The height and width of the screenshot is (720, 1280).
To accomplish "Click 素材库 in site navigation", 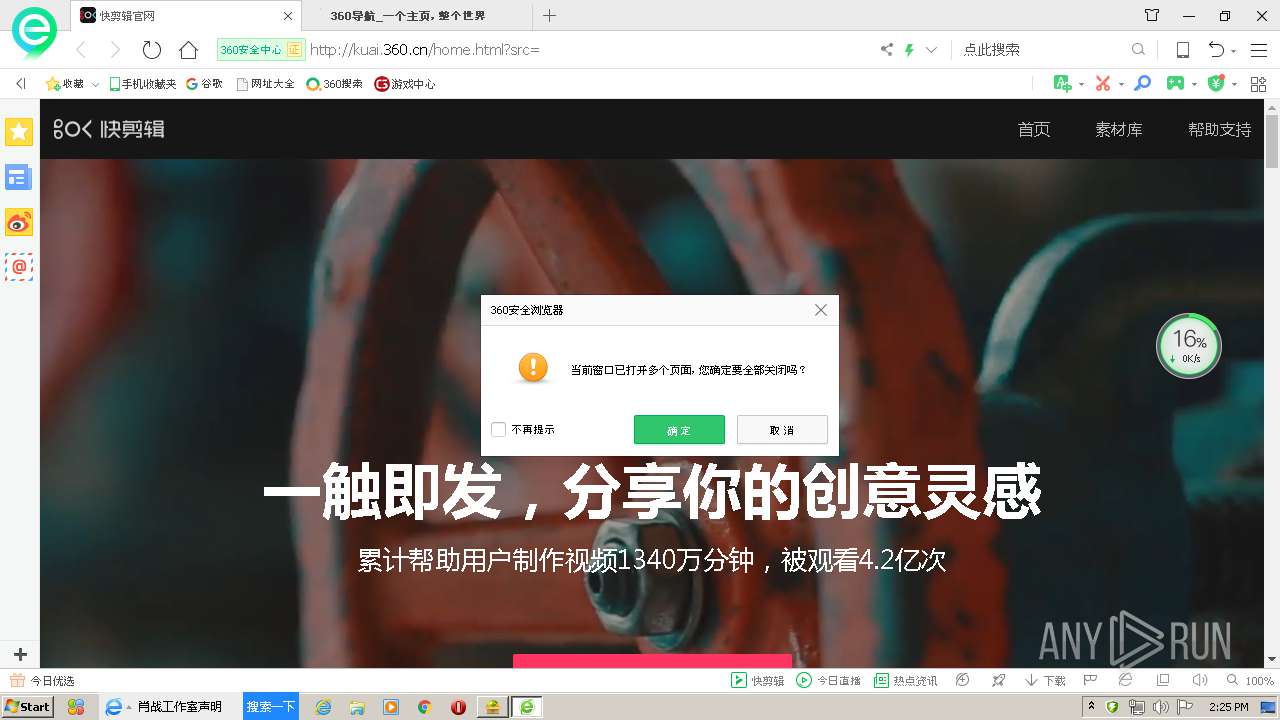I will pos(1119,129).
